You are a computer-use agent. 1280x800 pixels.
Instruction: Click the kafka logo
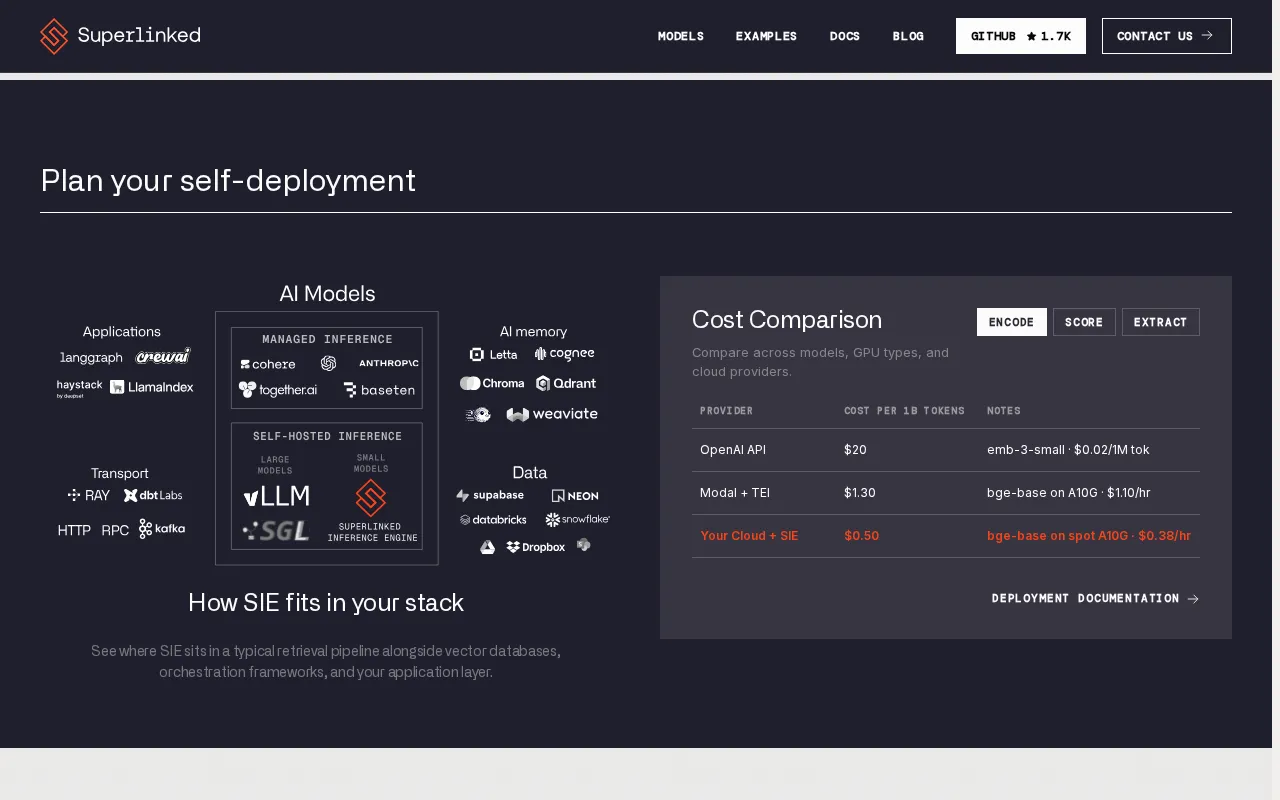[x=162, y=528]
